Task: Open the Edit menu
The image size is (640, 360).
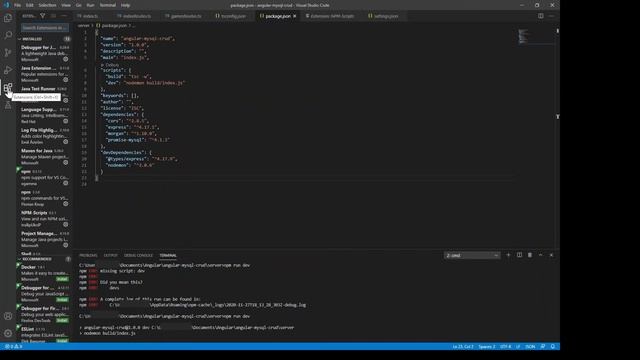Action: 30,5
